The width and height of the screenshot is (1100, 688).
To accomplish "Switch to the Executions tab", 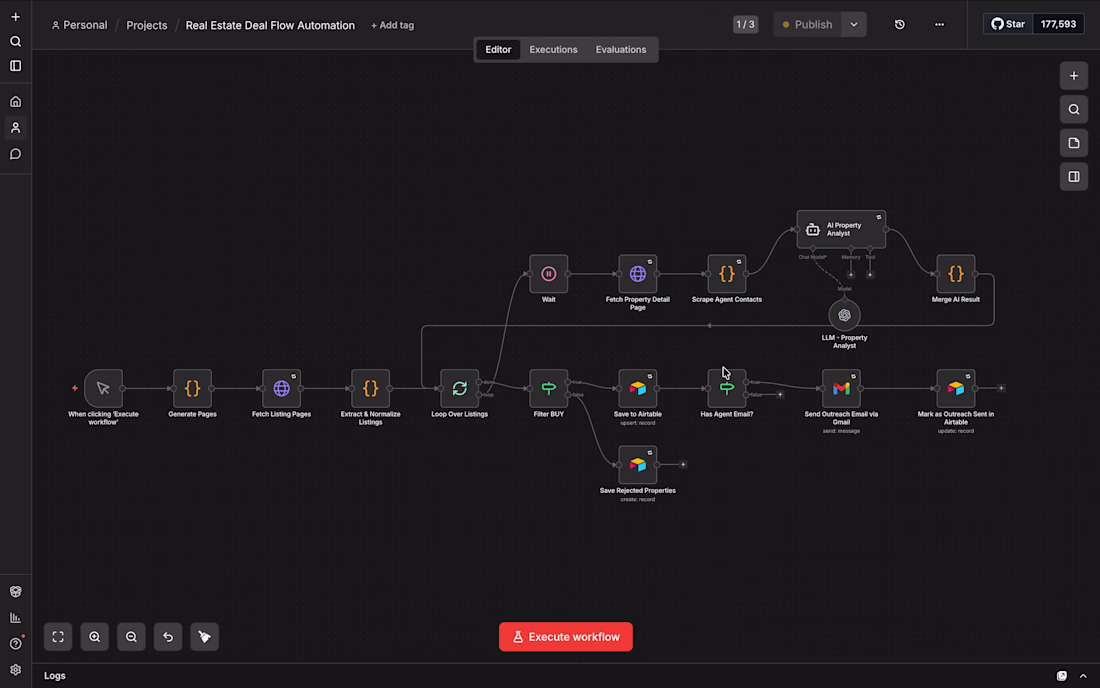I will click(554, 50).
